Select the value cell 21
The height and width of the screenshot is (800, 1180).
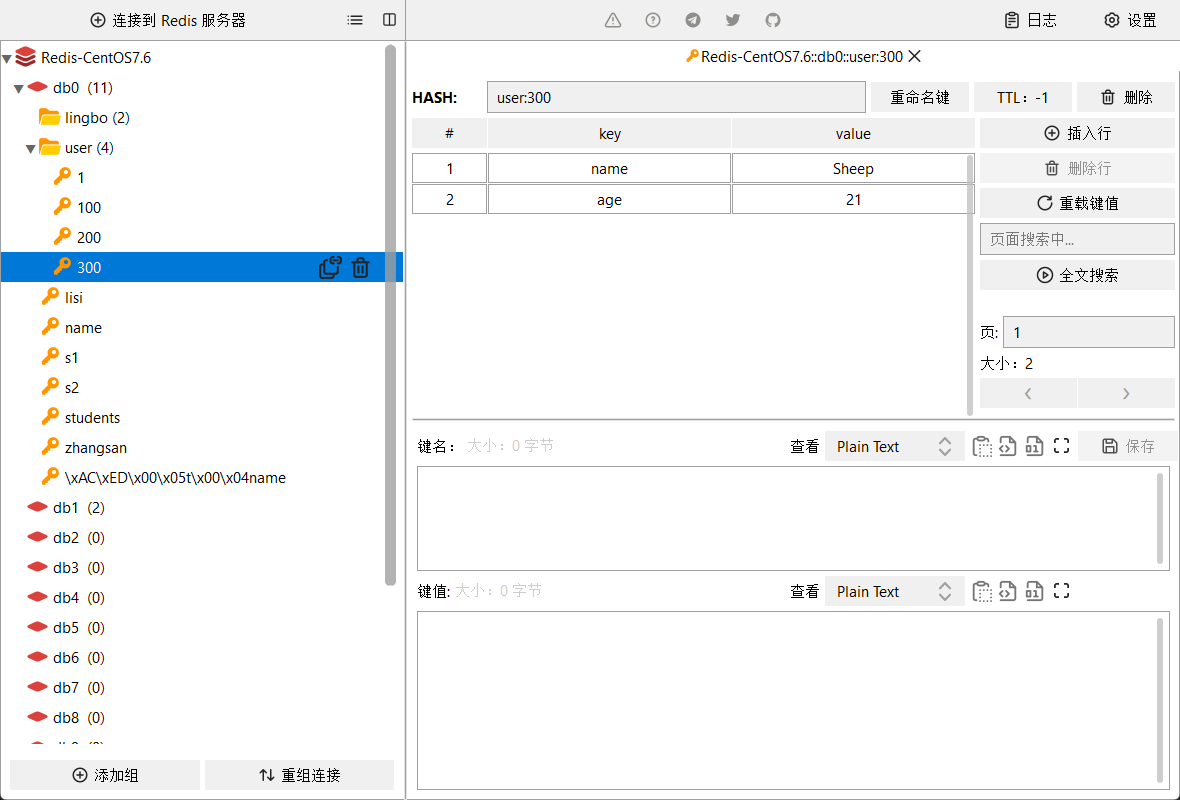[853, 199]
